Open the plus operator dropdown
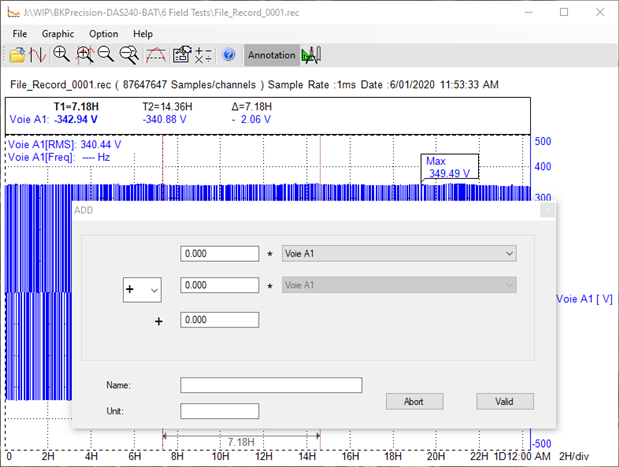619x467 pixels. point(141,289)
